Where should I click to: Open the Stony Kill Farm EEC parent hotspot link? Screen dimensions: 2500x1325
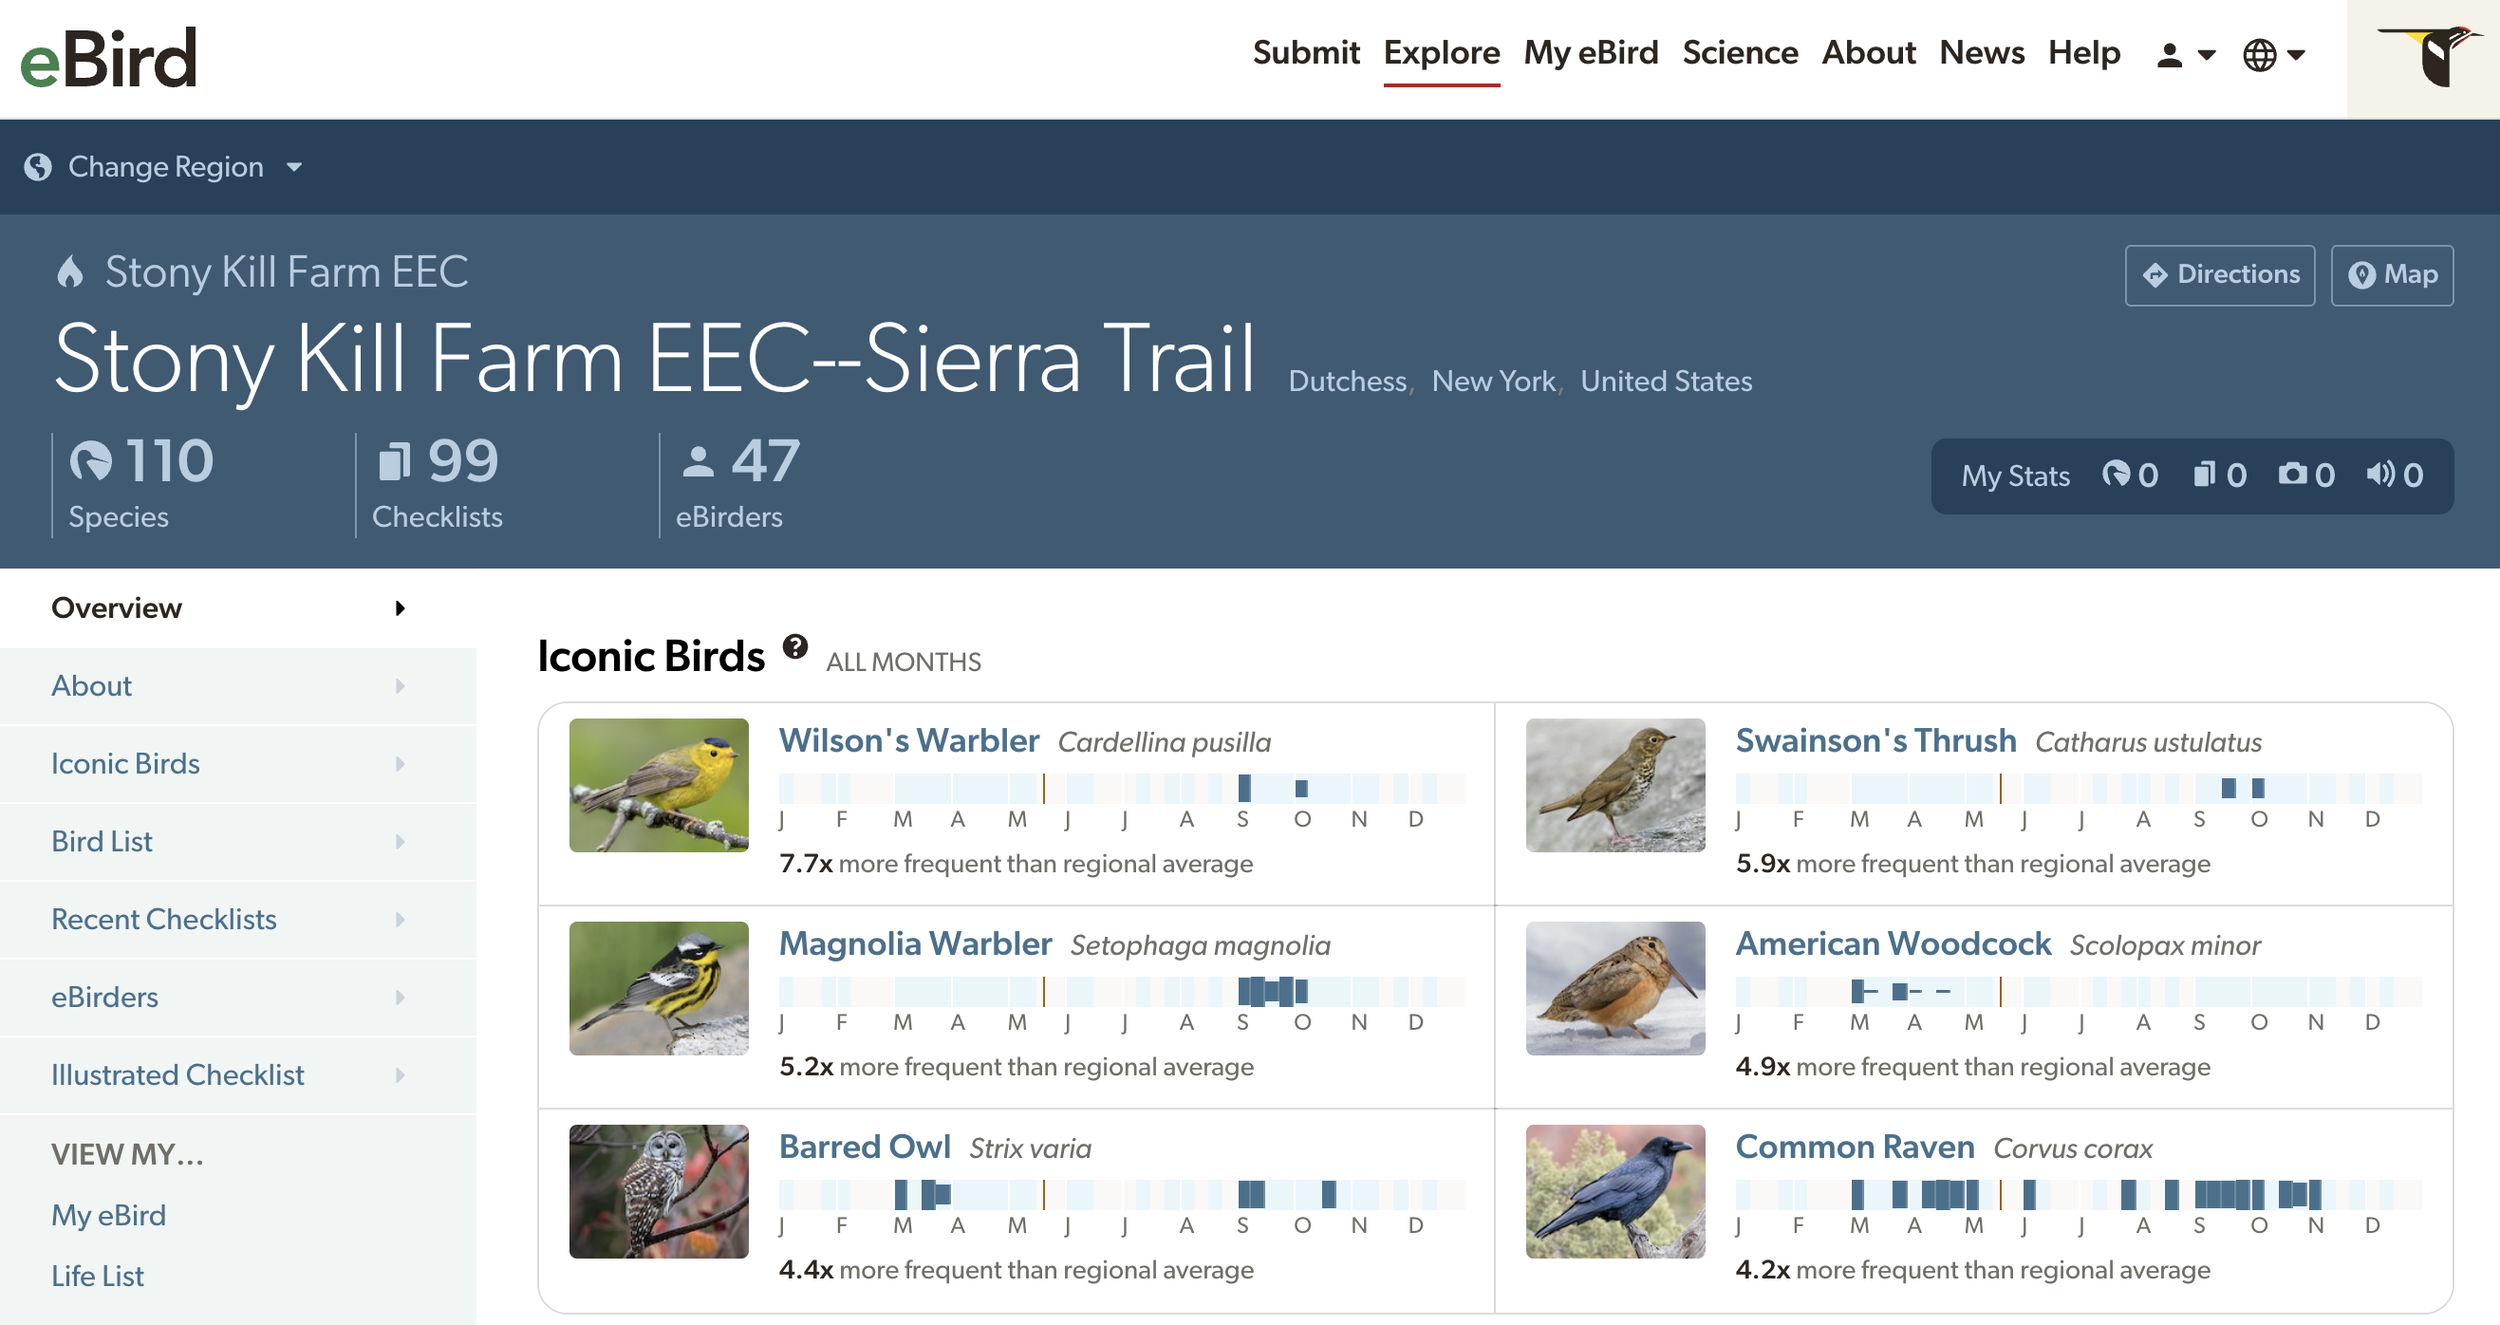(x=287, y=272)
